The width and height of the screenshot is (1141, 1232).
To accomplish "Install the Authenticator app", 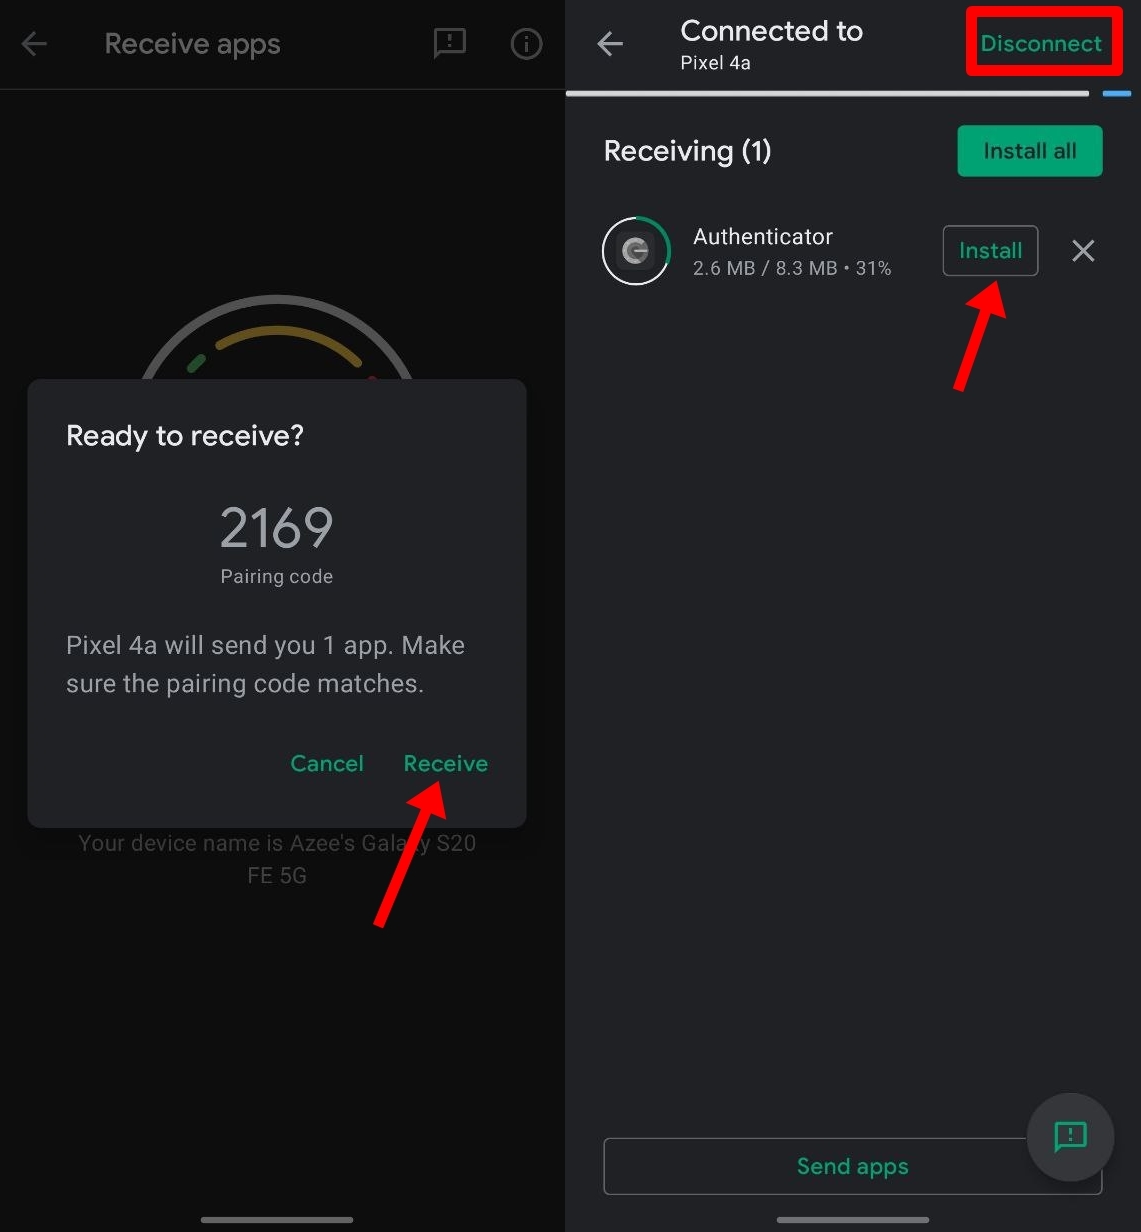I will coord(990,251).
